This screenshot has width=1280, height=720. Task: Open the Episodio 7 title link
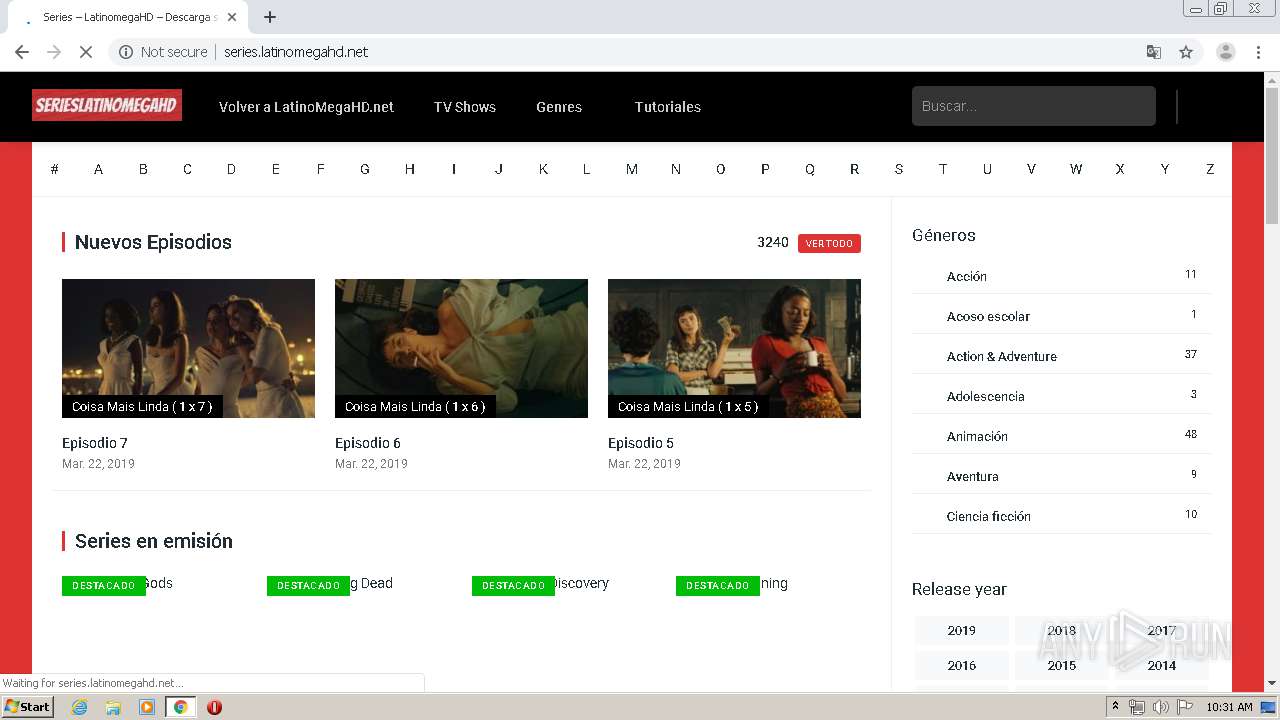click(95, 443)
